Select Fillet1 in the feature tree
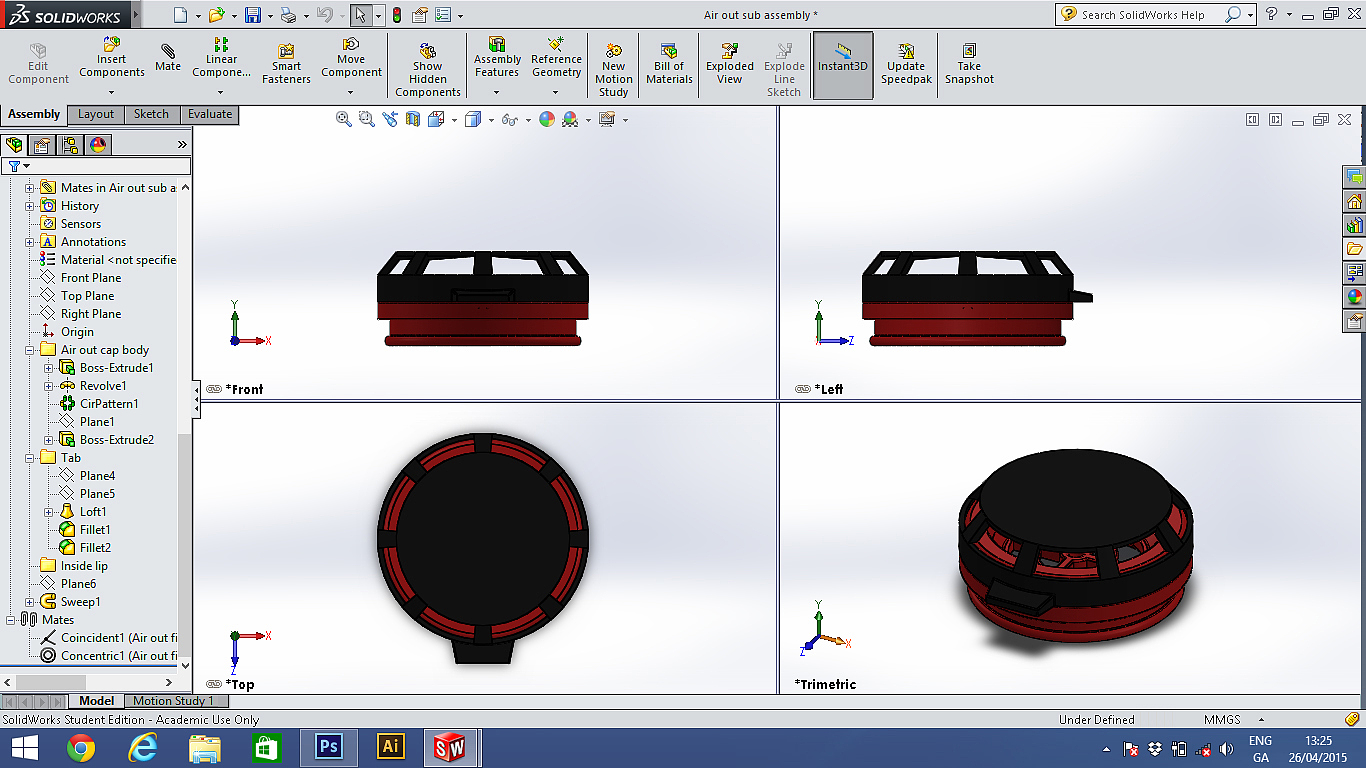This screenshot has width=1366, height=768. pyautogui.click(x=95, y=530)
